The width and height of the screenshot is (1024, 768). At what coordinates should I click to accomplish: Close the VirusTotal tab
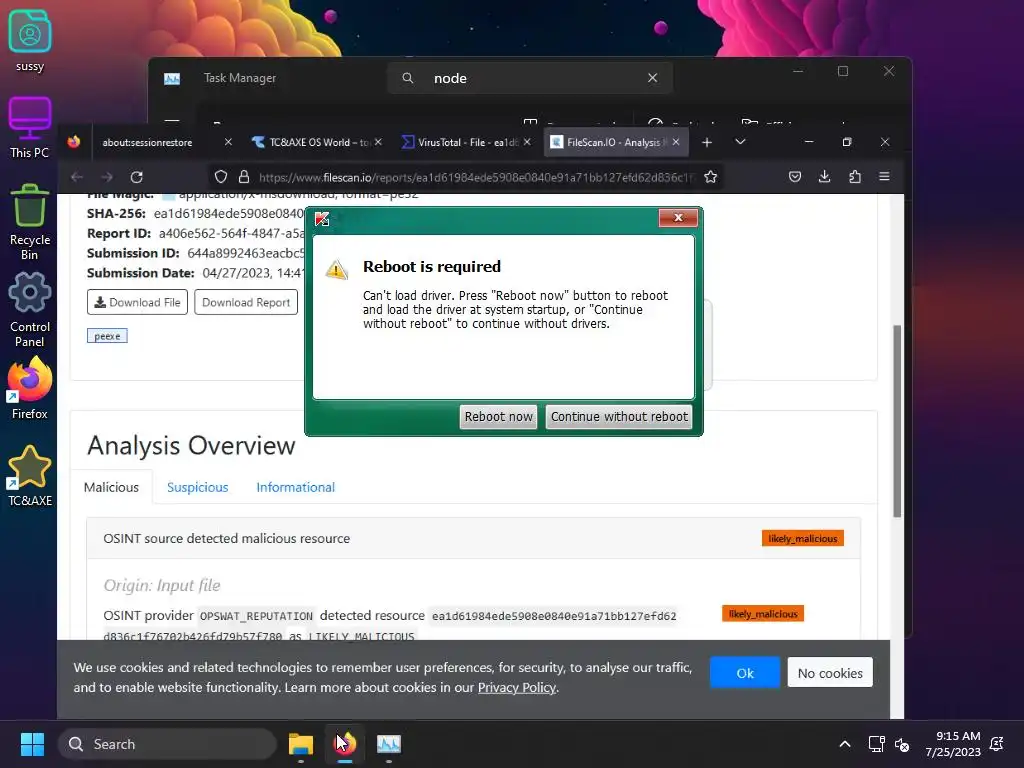527,142
